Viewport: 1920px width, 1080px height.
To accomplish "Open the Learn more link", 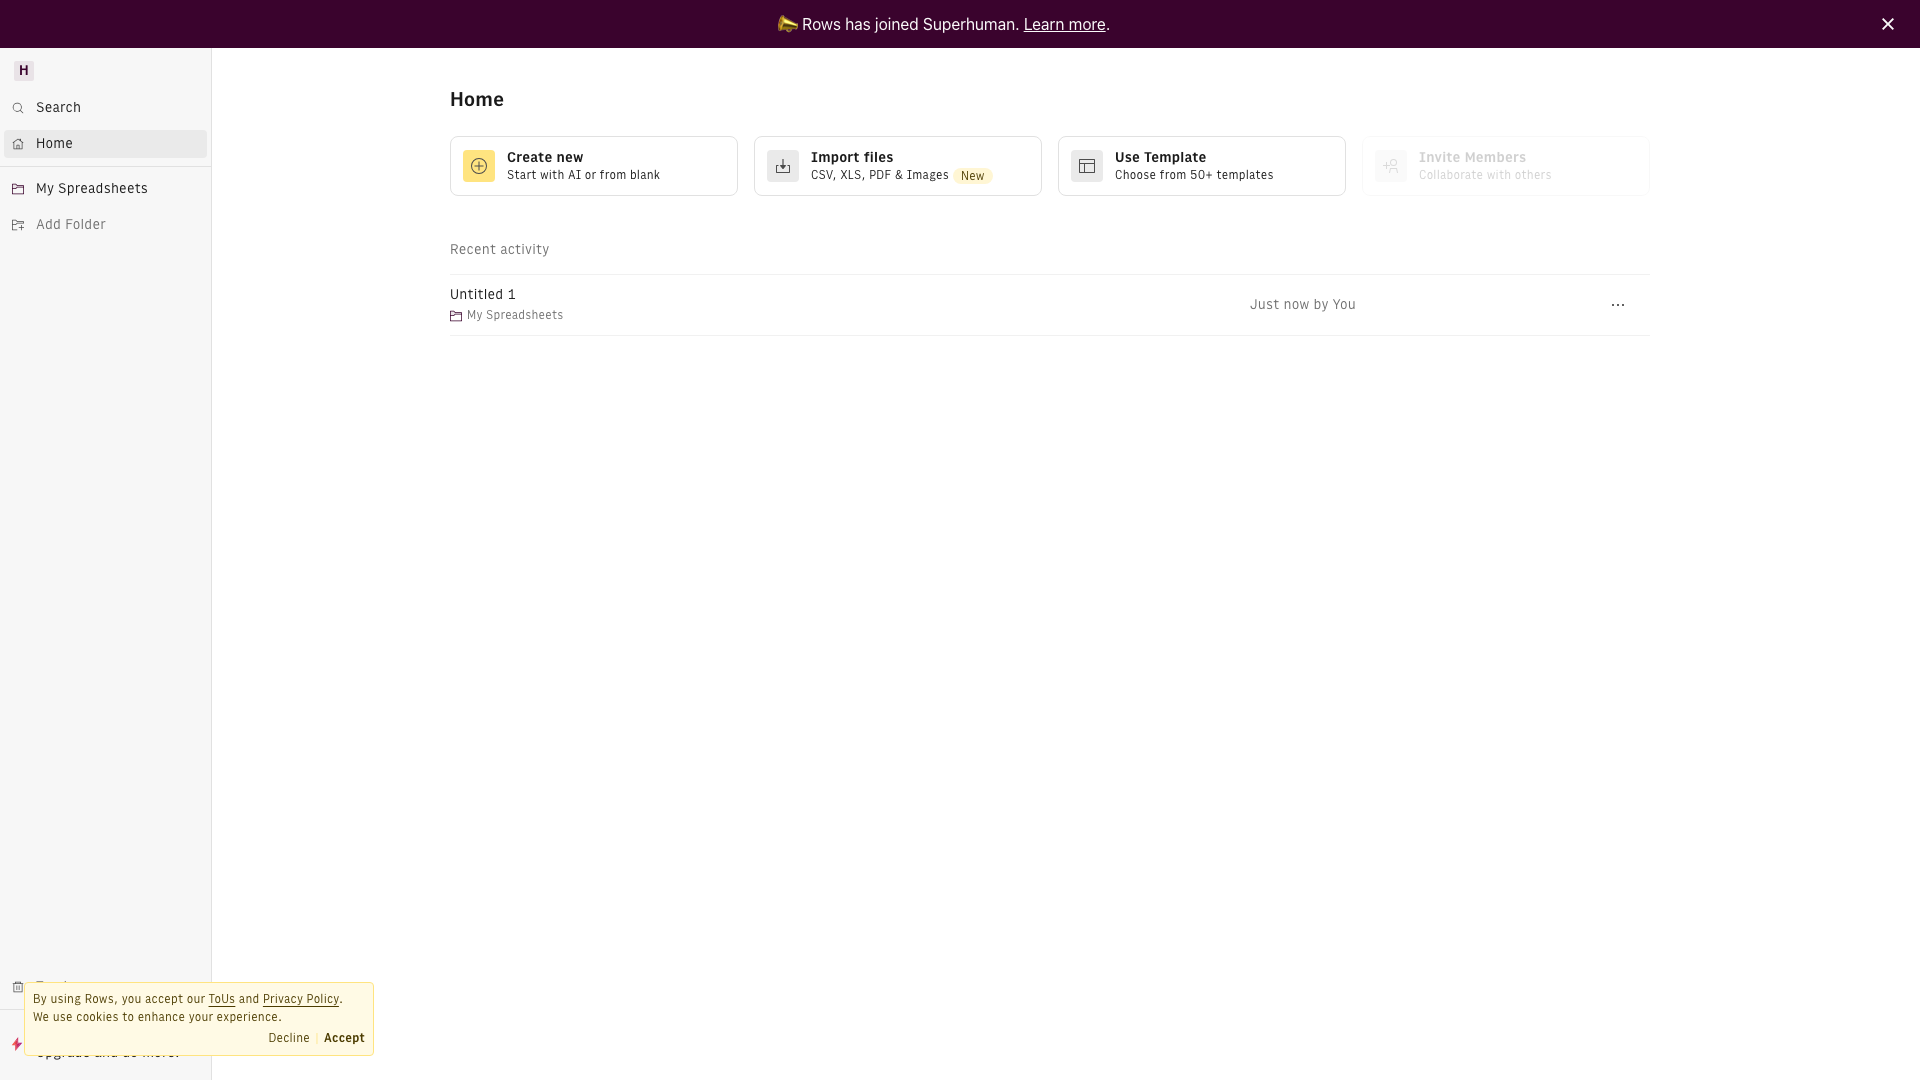I will click(1063, 24).
